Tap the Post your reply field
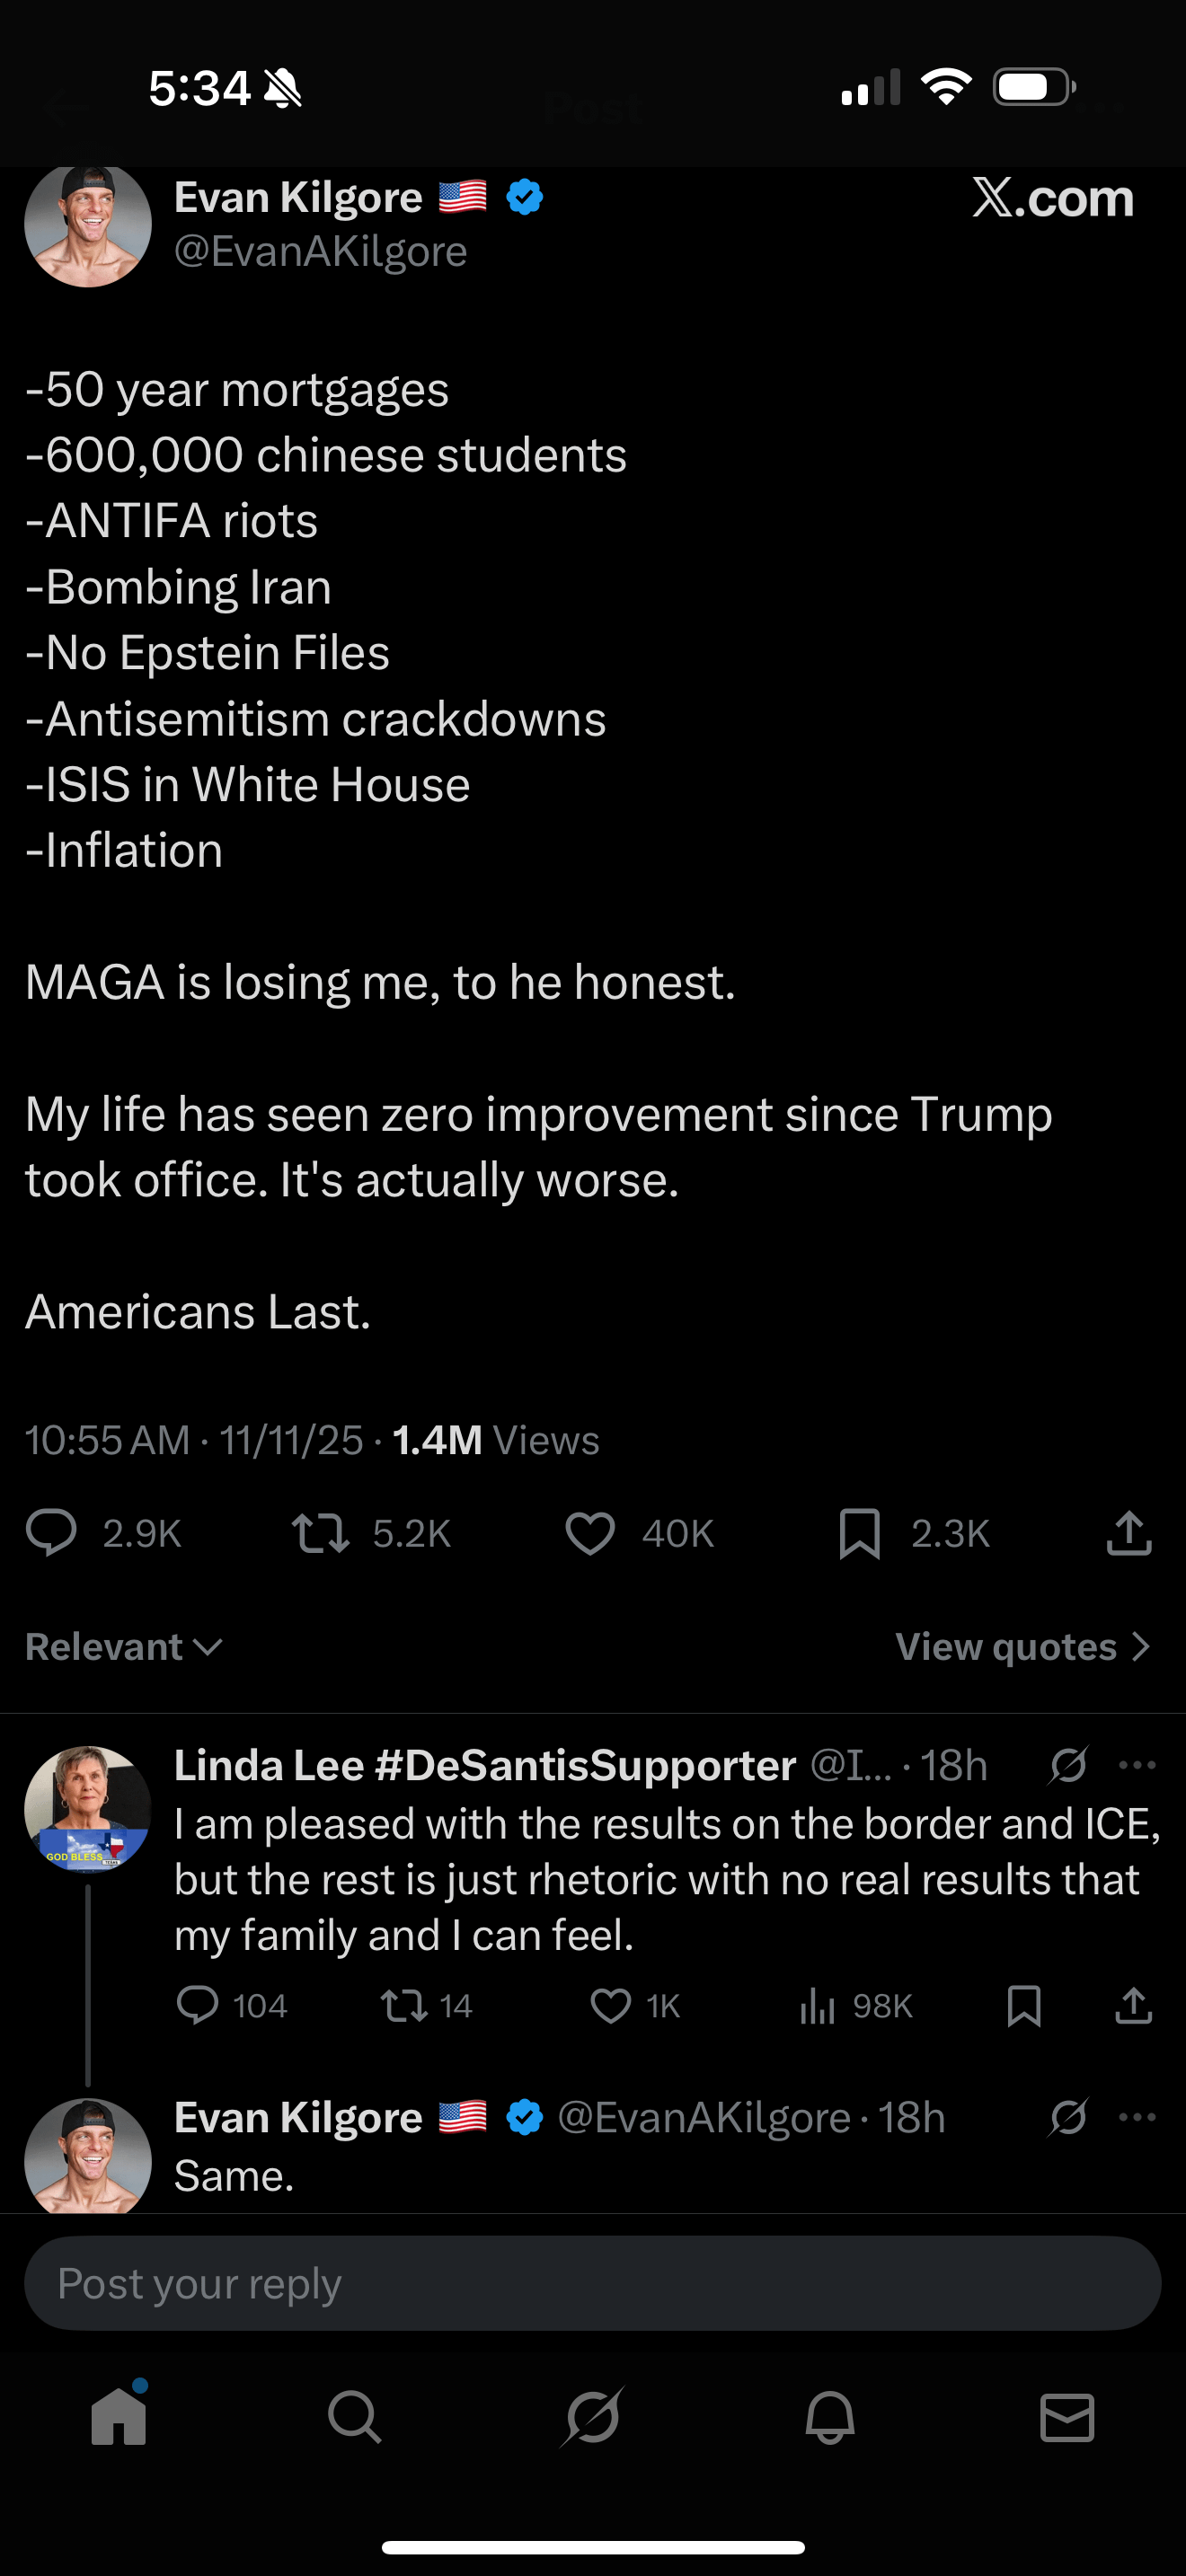 (x=592, y=2284)
